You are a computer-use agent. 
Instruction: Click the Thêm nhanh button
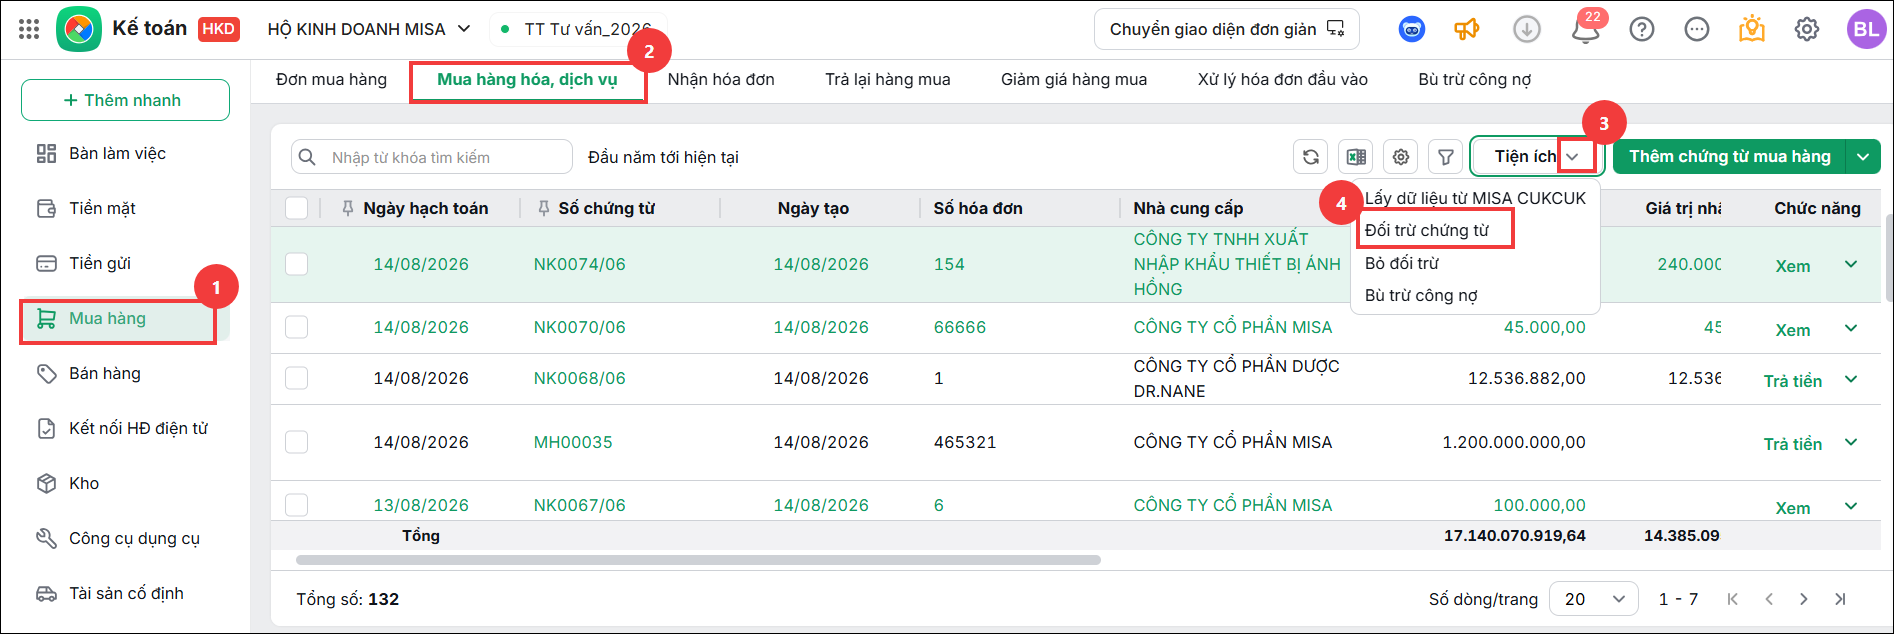click(x=125, y=100)
